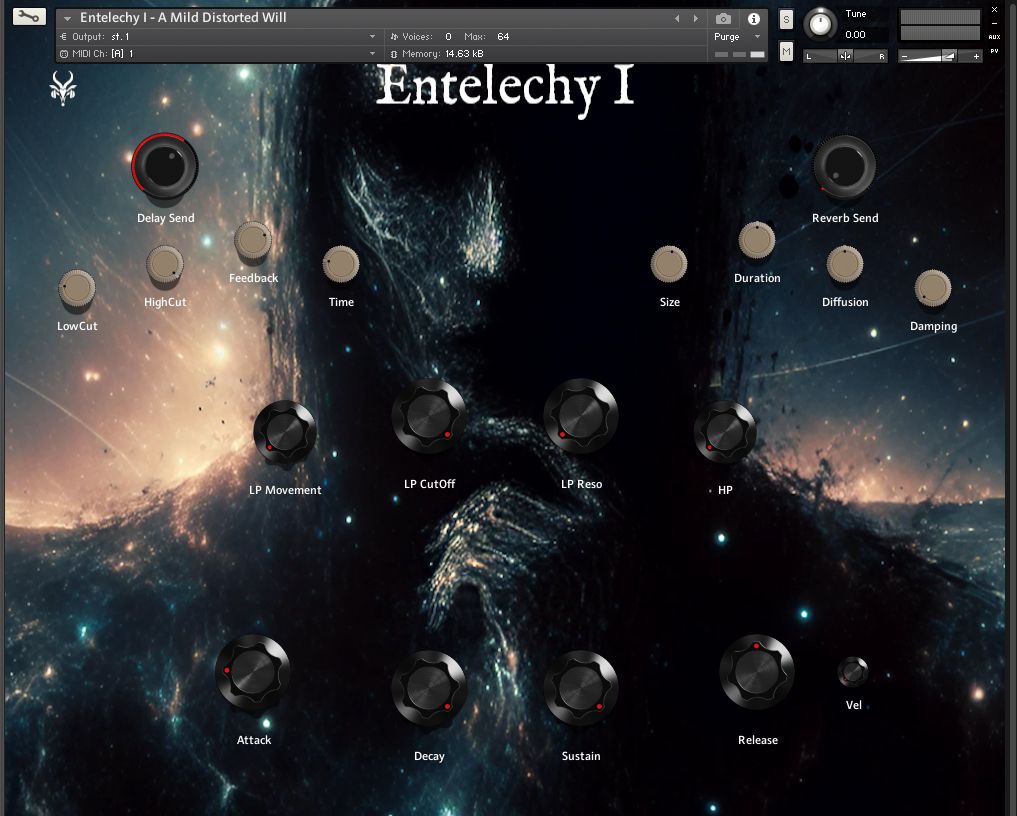Click the Tune value 0.00
The image size is (1017, 816).
[855, 35]
